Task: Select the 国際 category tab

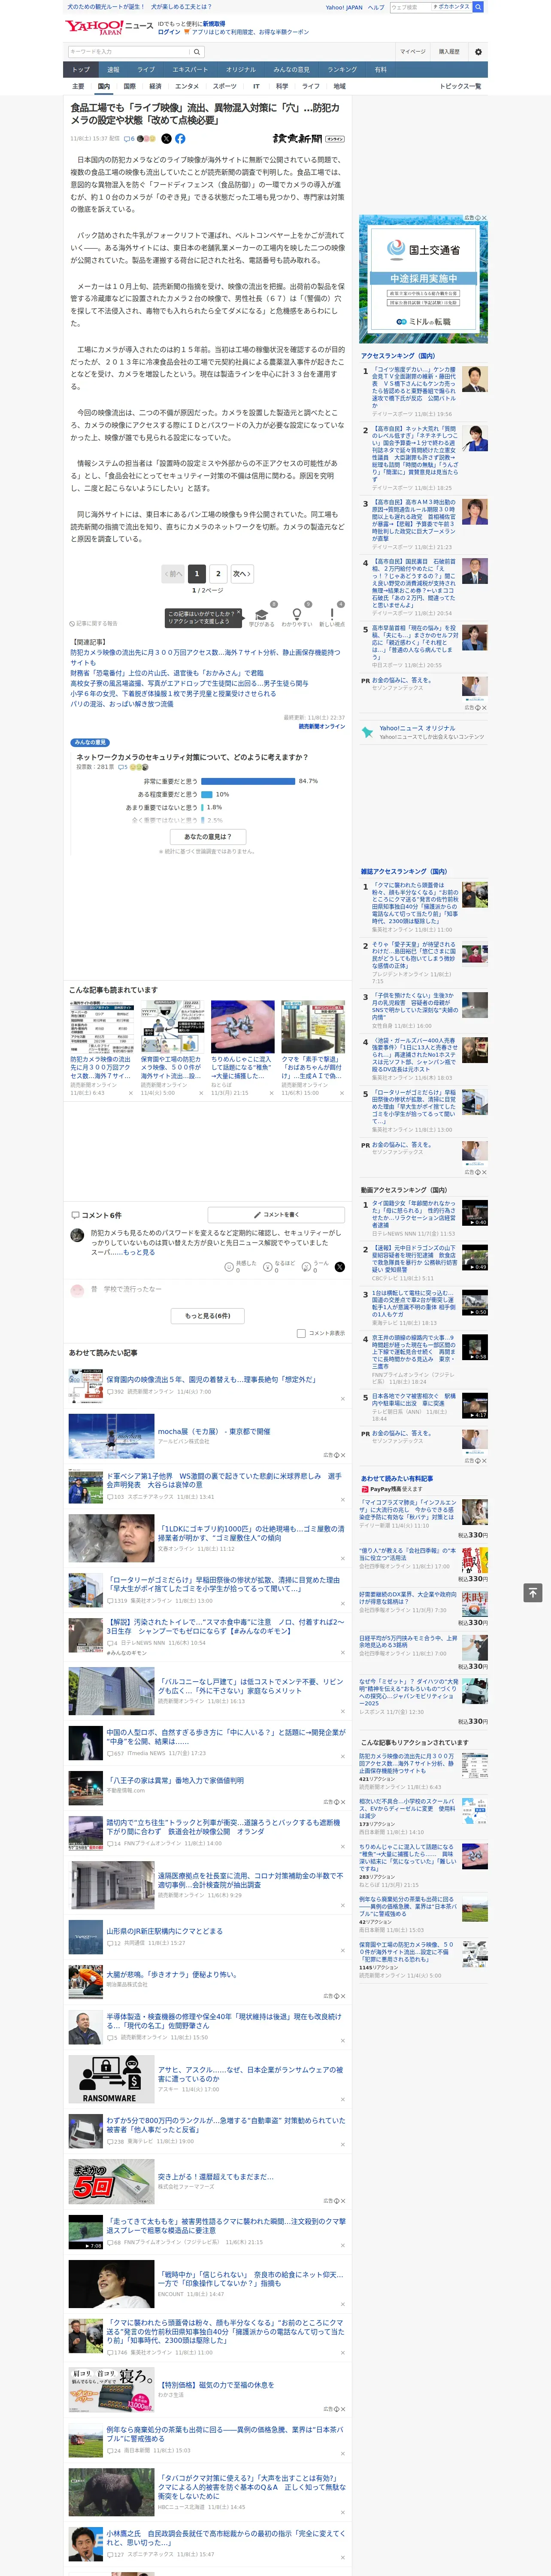Action: 129,86
